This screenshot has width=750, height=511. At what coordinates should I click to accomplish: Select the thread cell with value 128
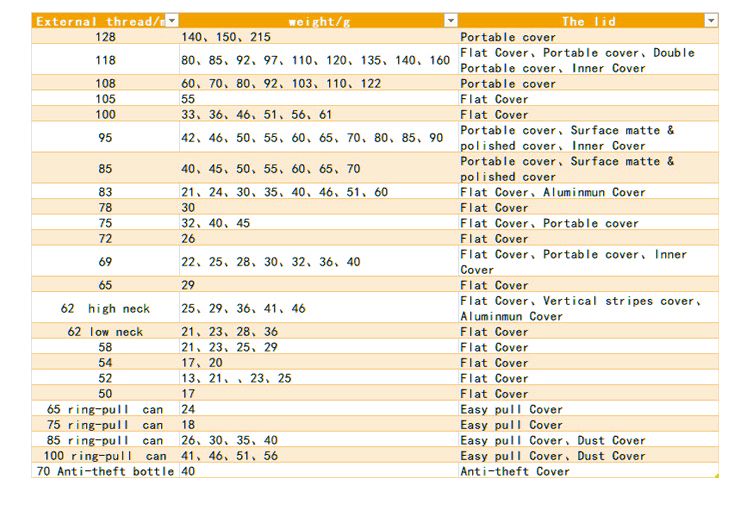click(x=105, y=37)
